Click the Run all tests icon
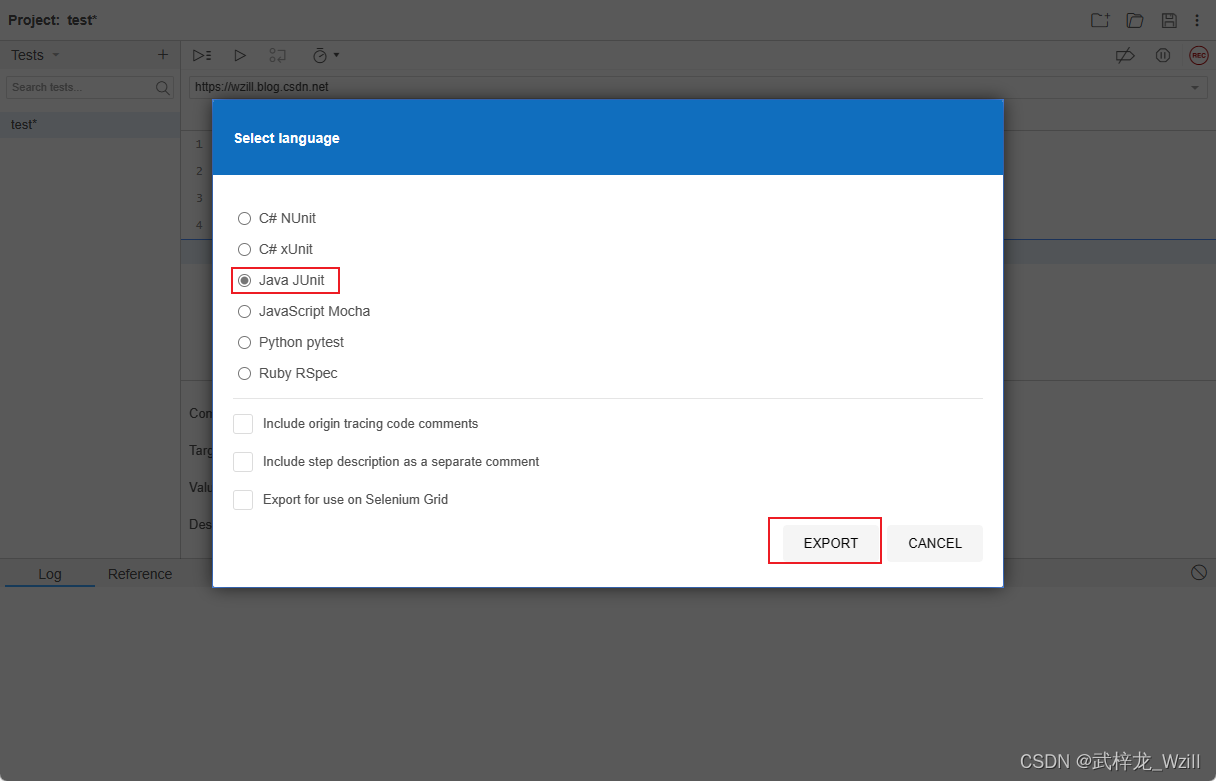This screenshot has height=781, width=1216. [202, 55]
